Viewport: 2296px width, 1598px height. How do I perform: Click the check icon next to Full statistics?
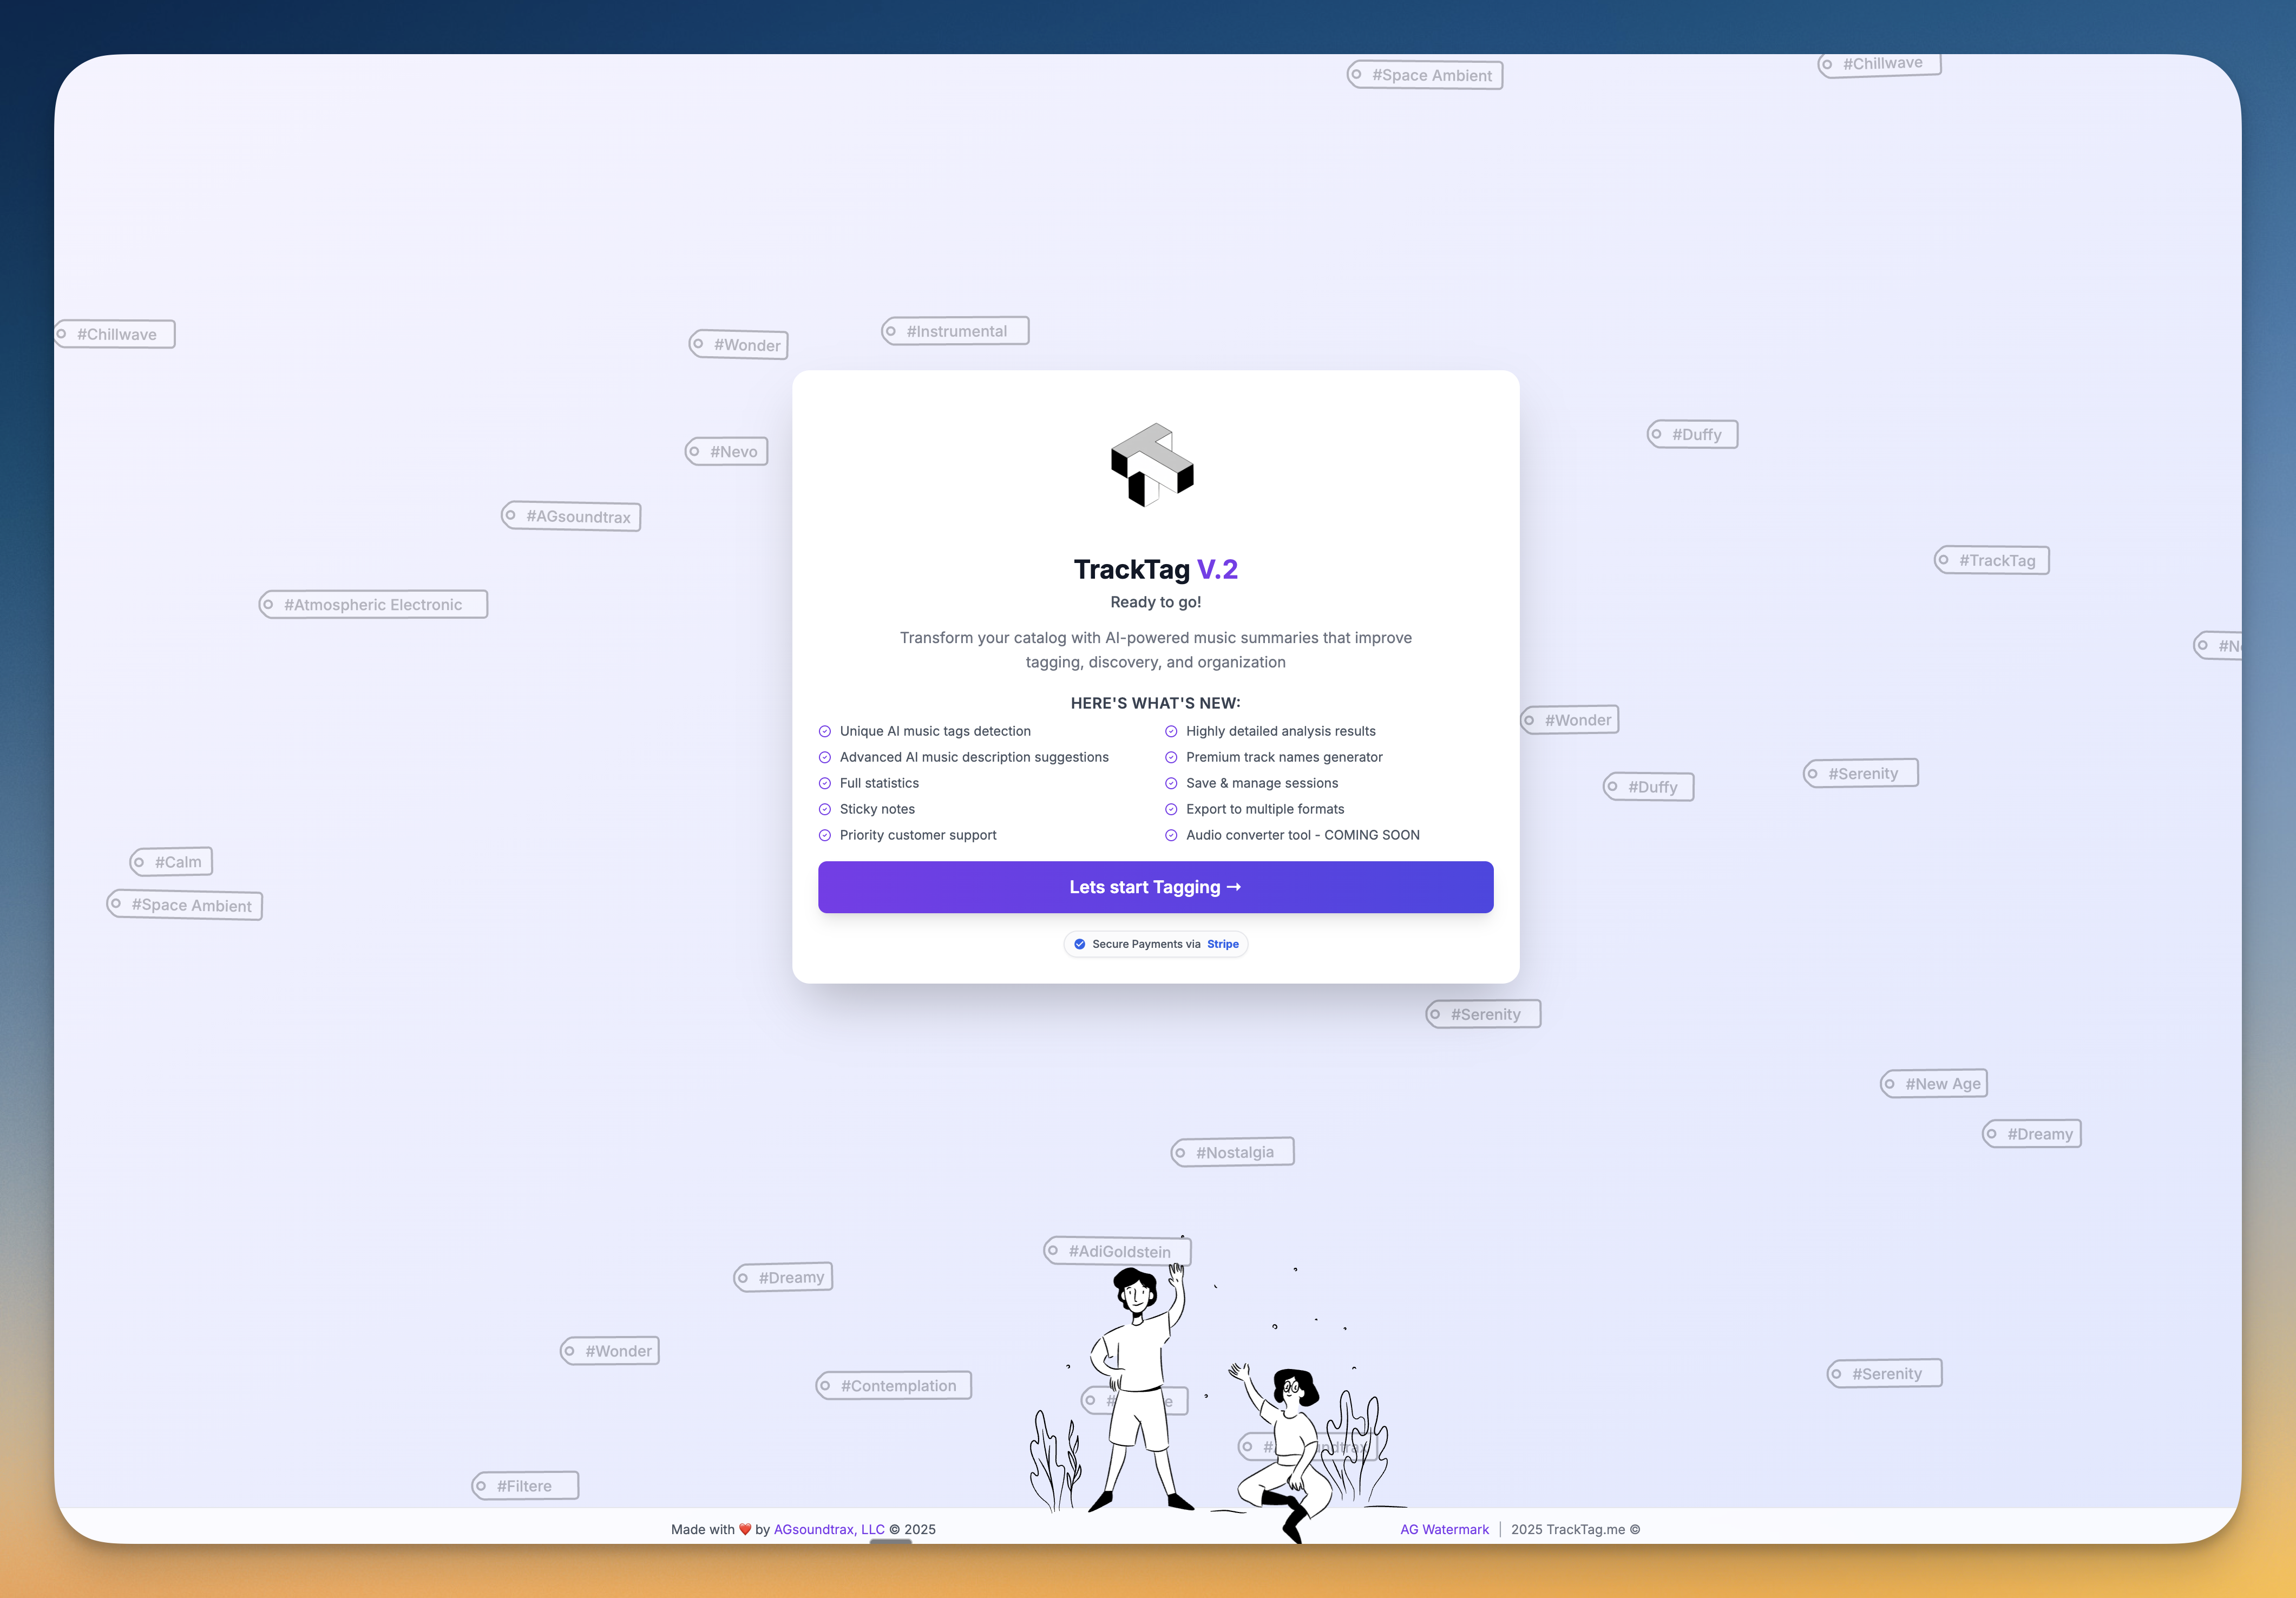click(x=825, y=783)
